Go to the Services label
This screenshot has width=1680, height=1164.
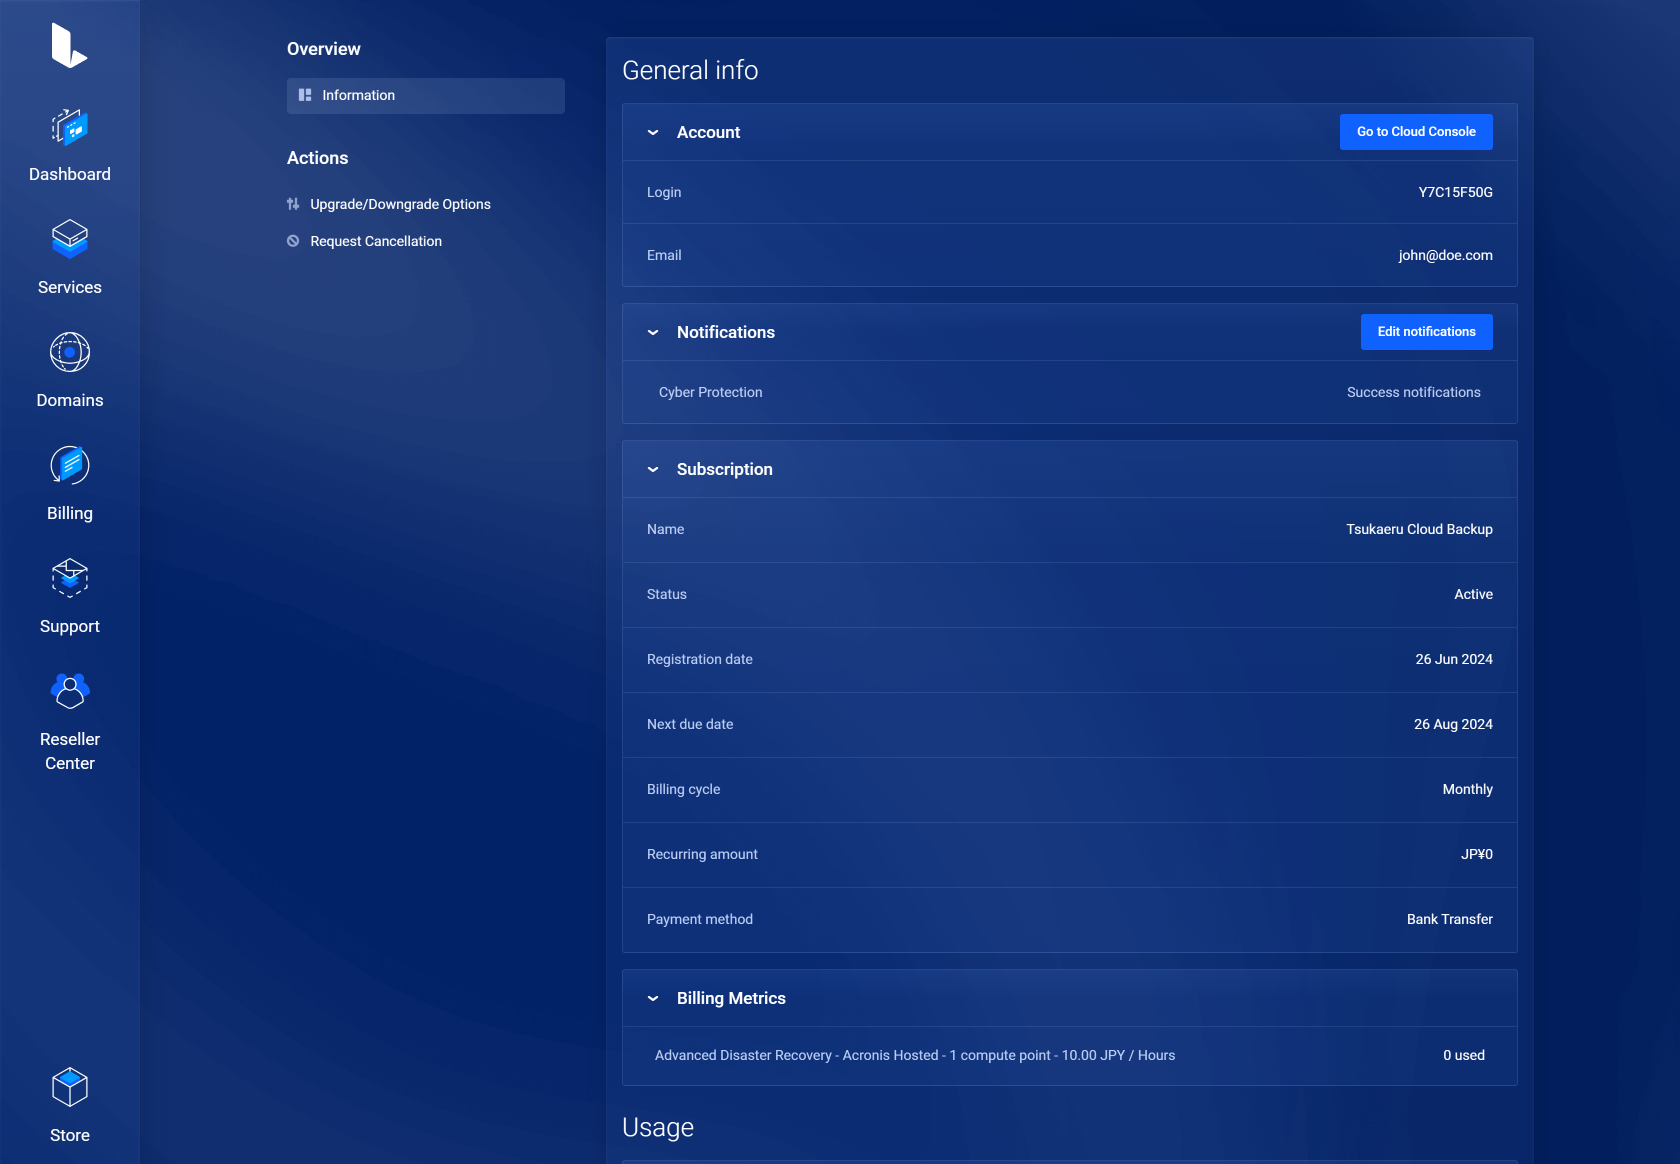(70, 287)
